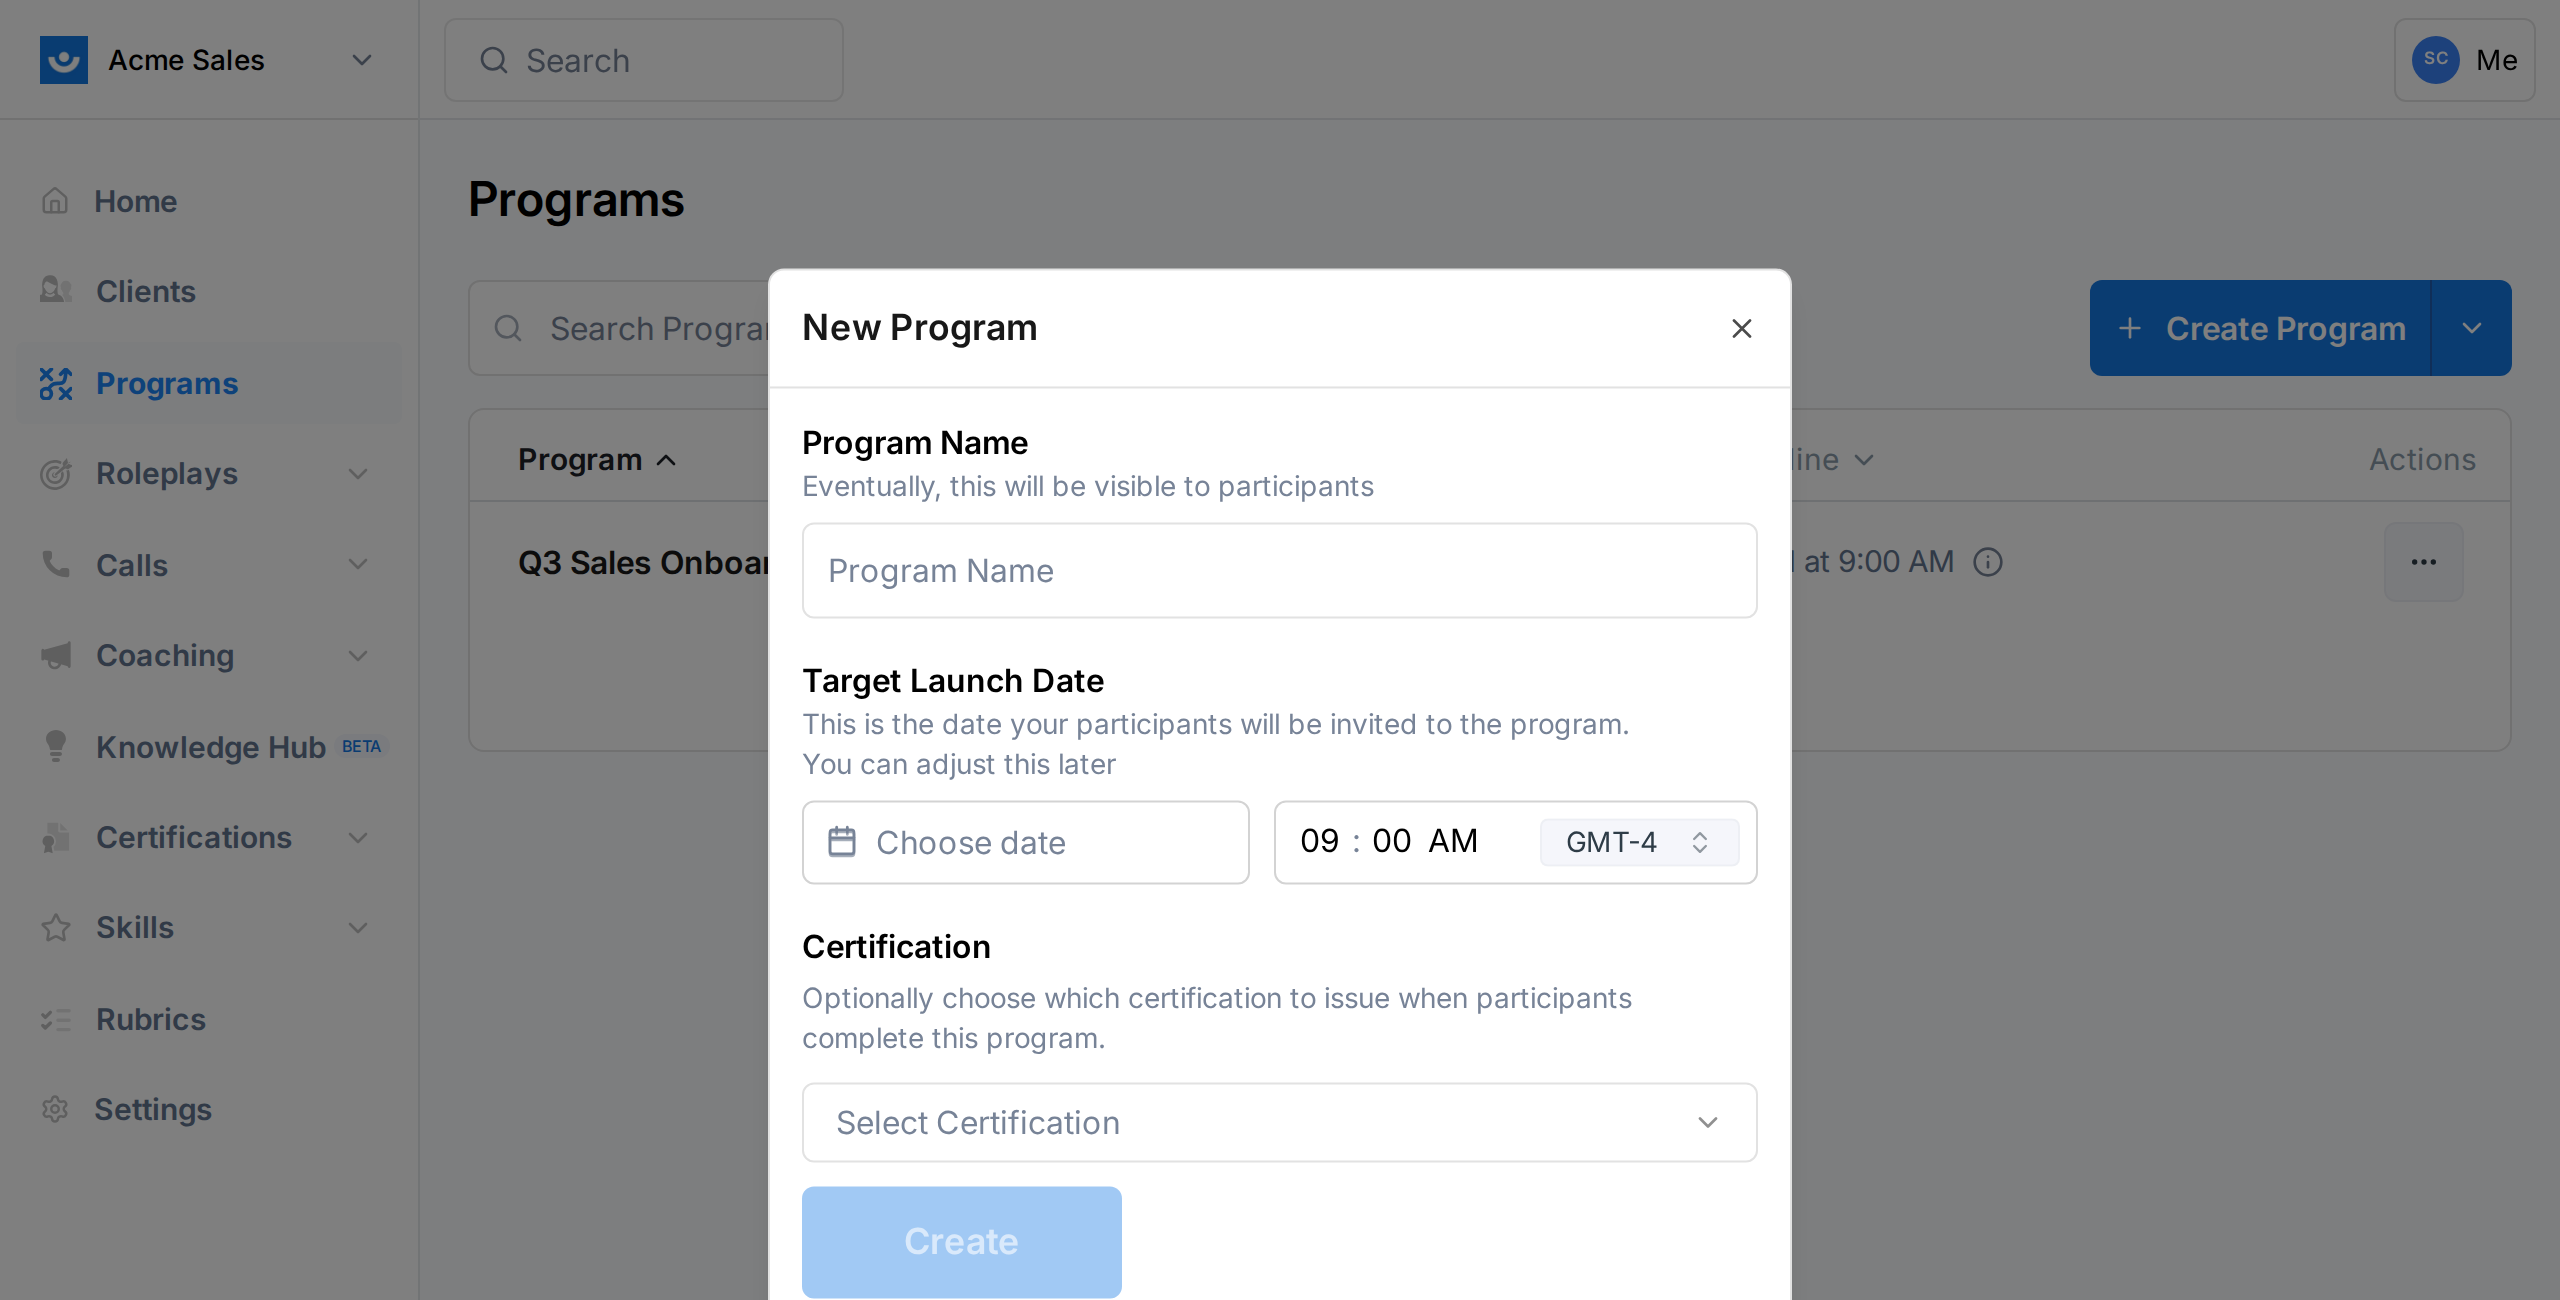This screenshot has width=2560, height=1300.
Task: Click the Coaching megaphone icon
Action: (55, 655)
